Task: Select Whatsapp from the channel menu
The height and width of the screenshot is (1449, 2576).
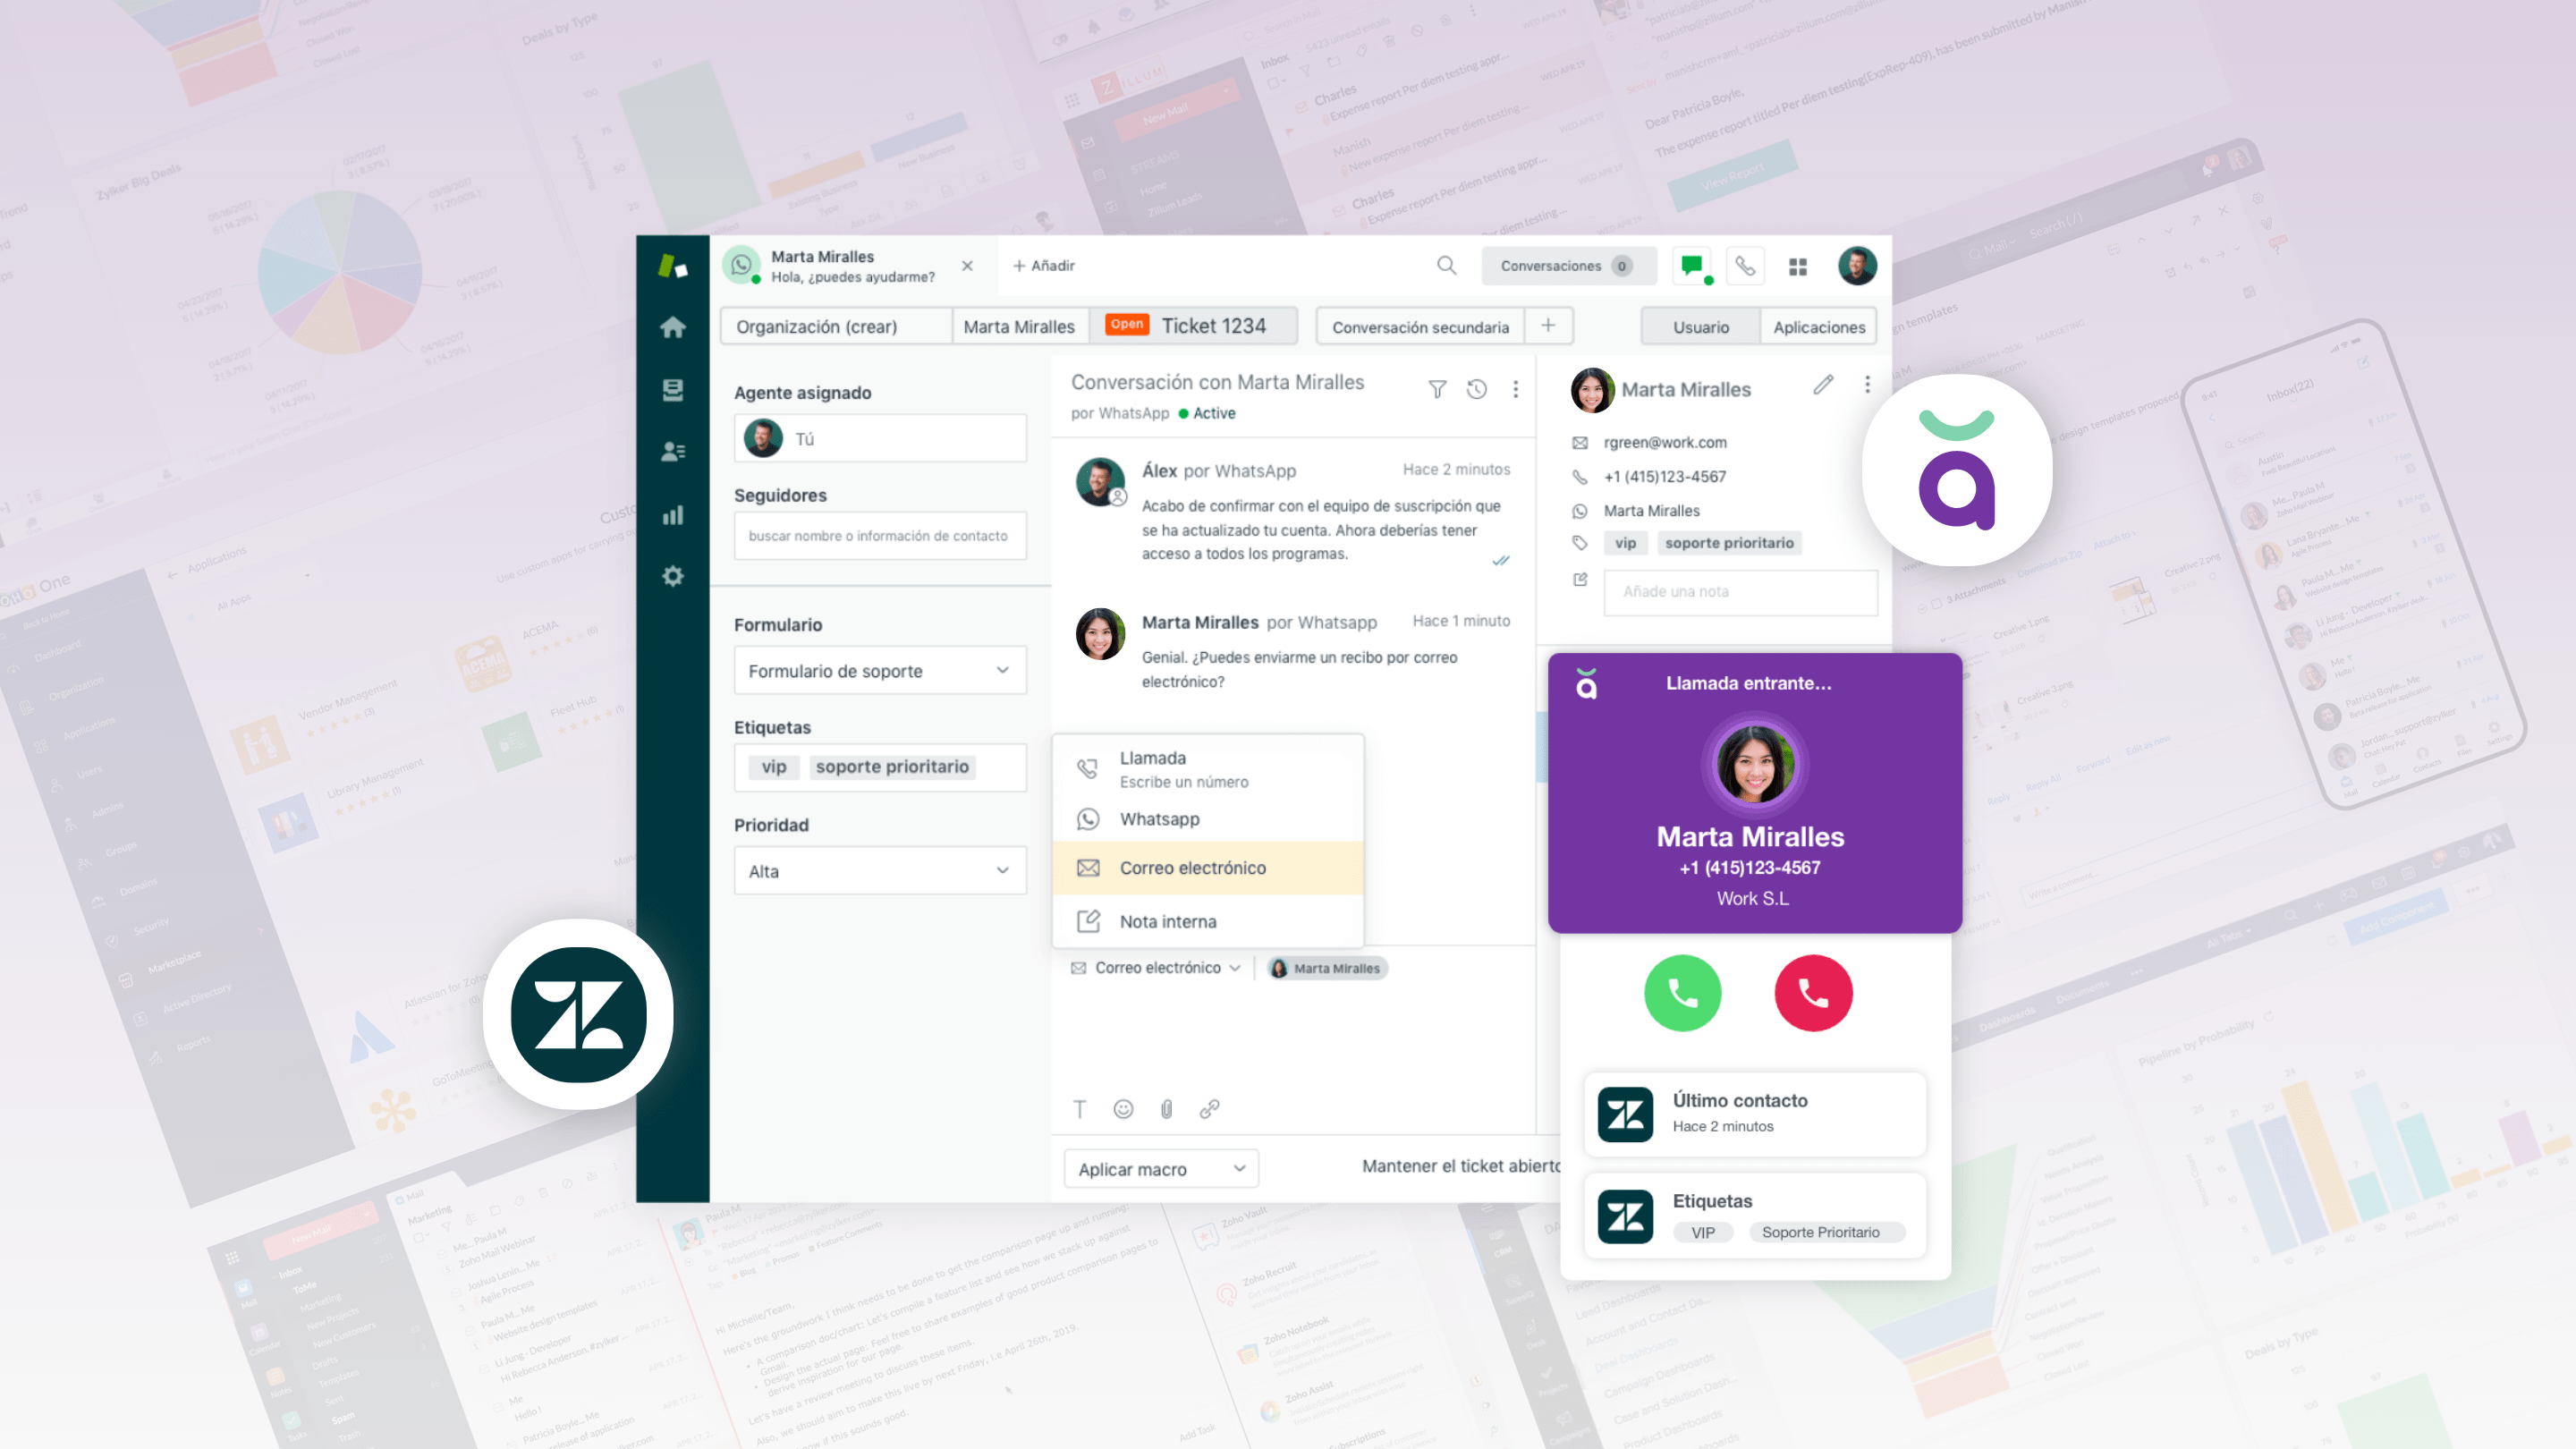Action: coord(1208,819)
